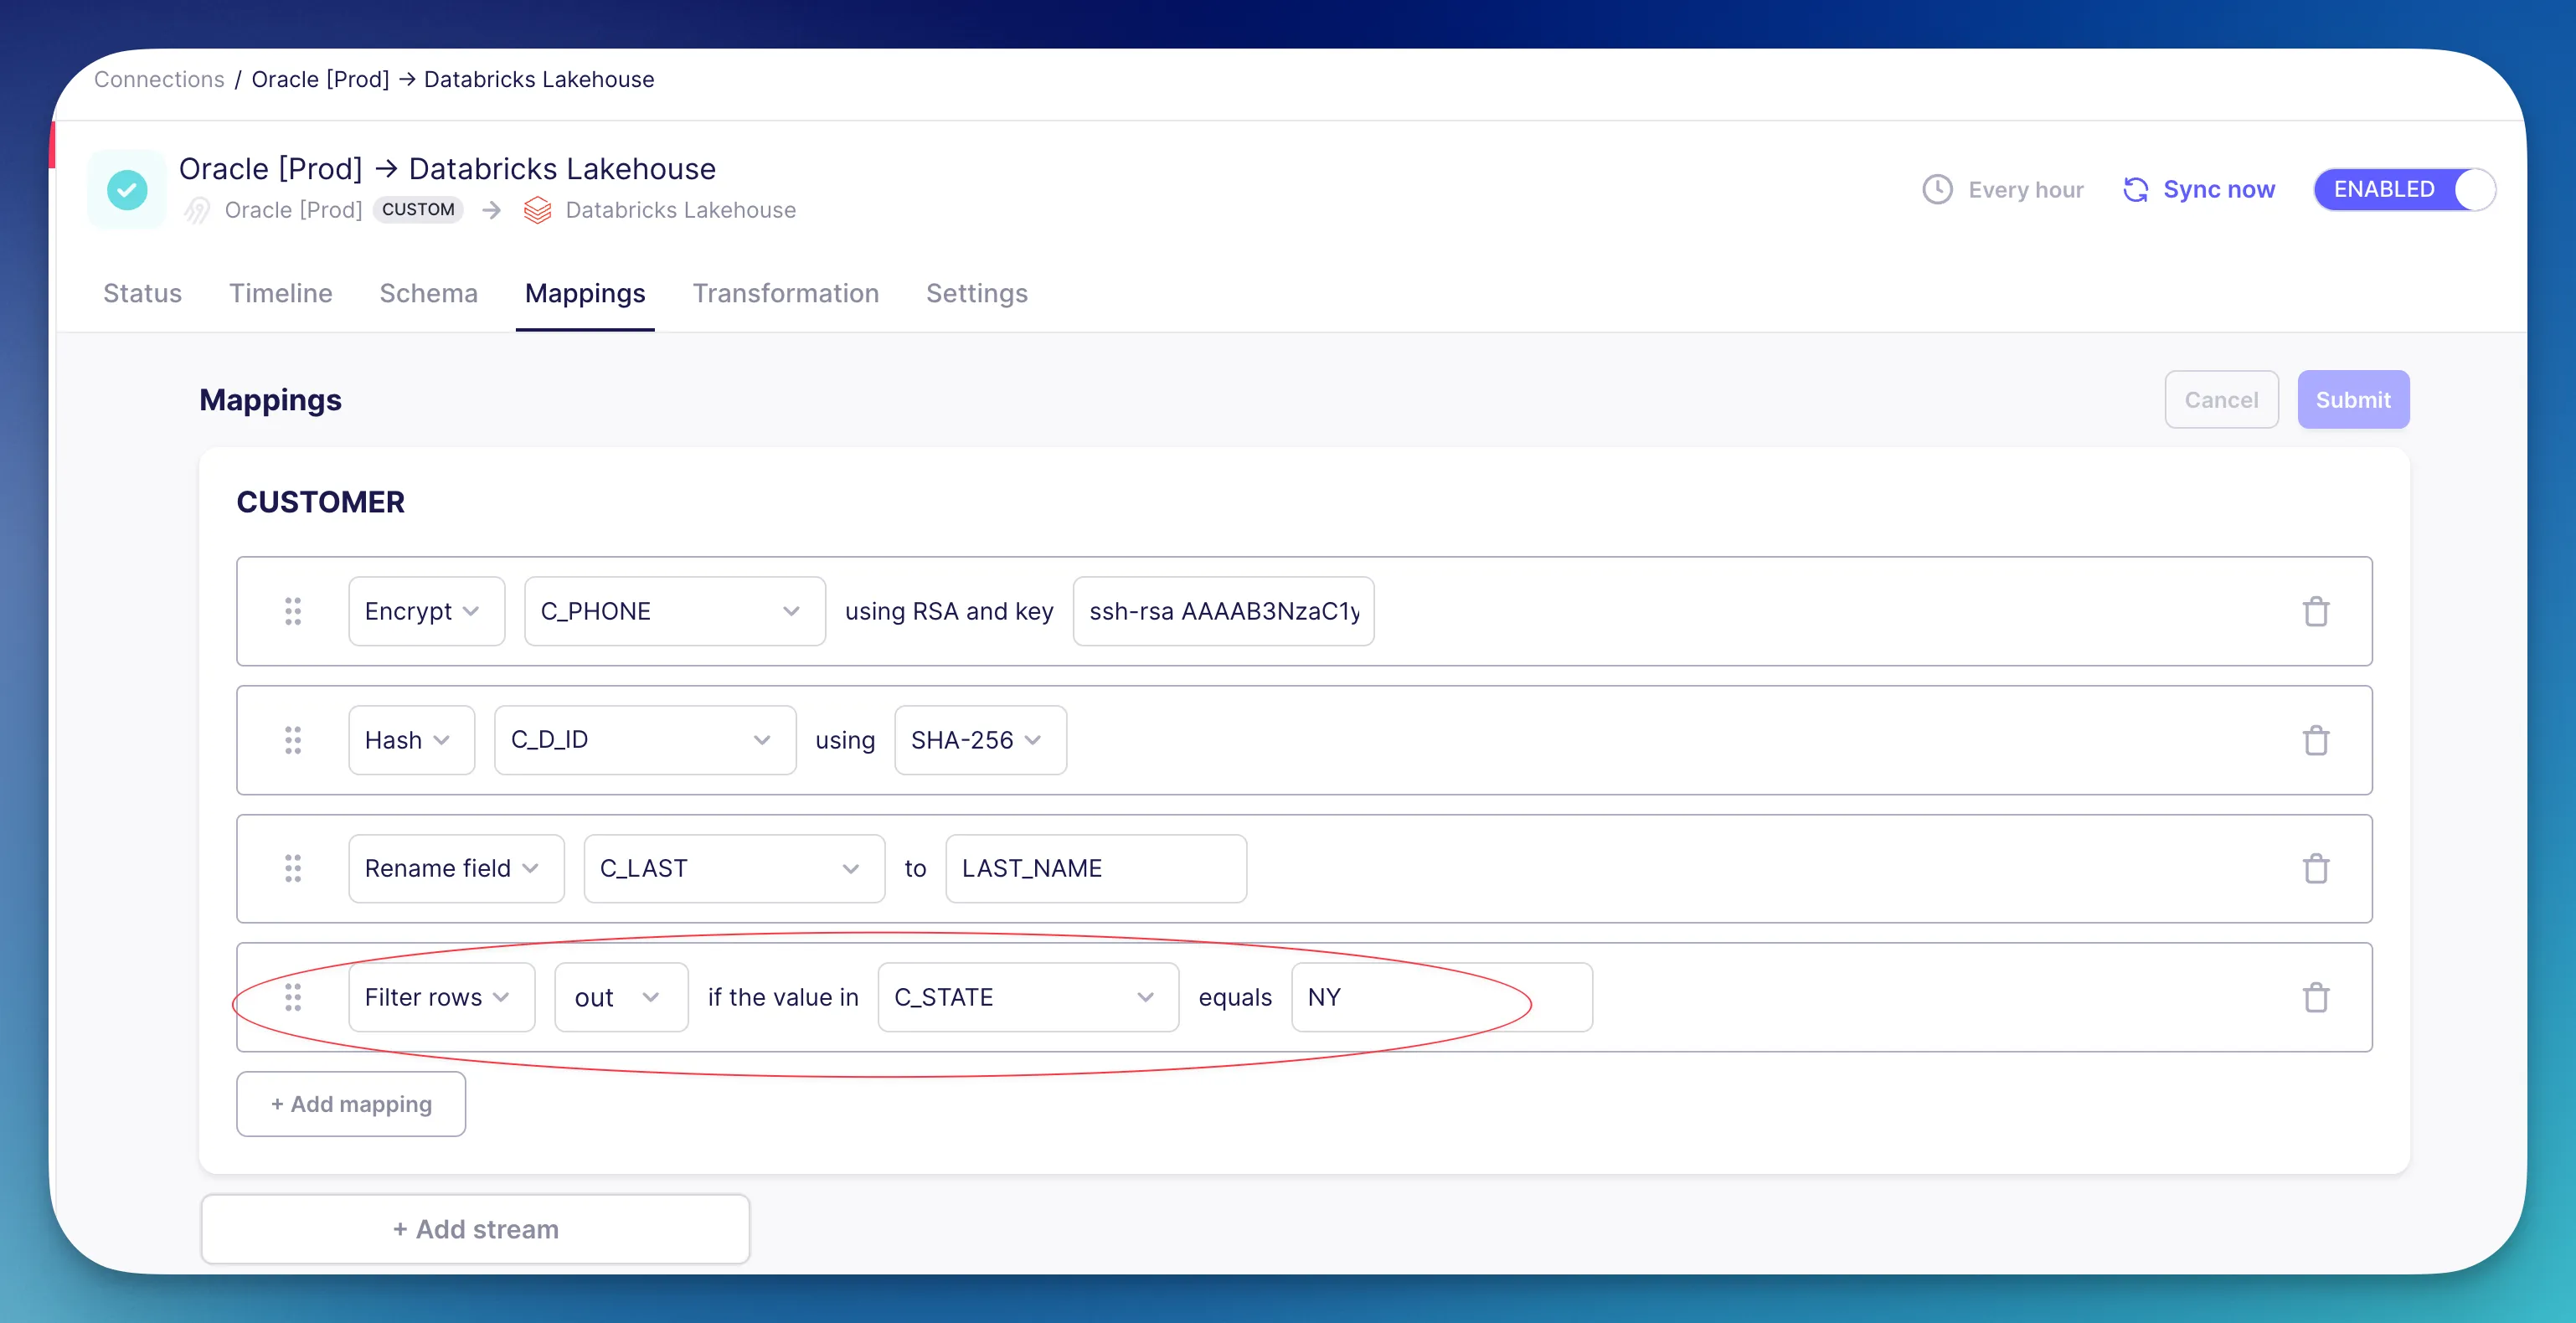Delete the Filter rows mapping
The height and width of the screenshot is (1323, 2576).
tap(2315, 997)
